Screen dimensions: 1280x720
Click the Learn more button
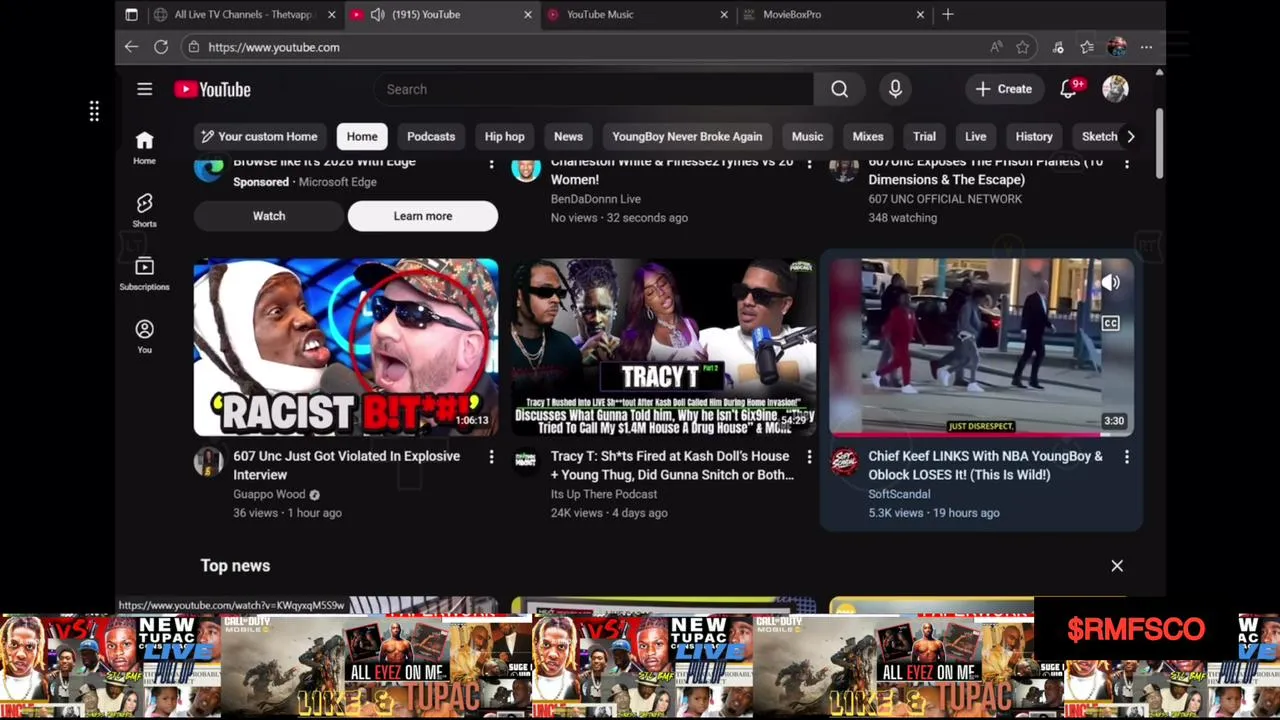(x=423, y=216)
